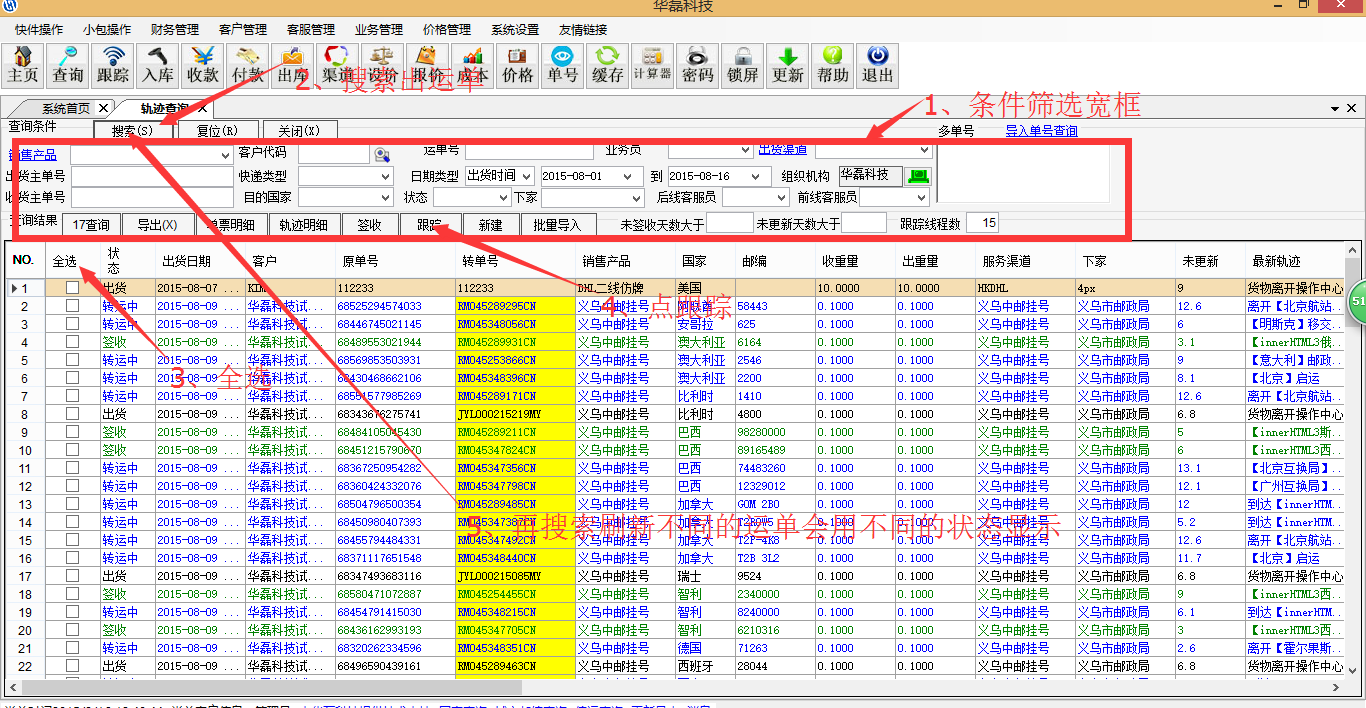Open the 收款 yen toolbar icon
This screenshot has height=708, width=1366.
202,65
